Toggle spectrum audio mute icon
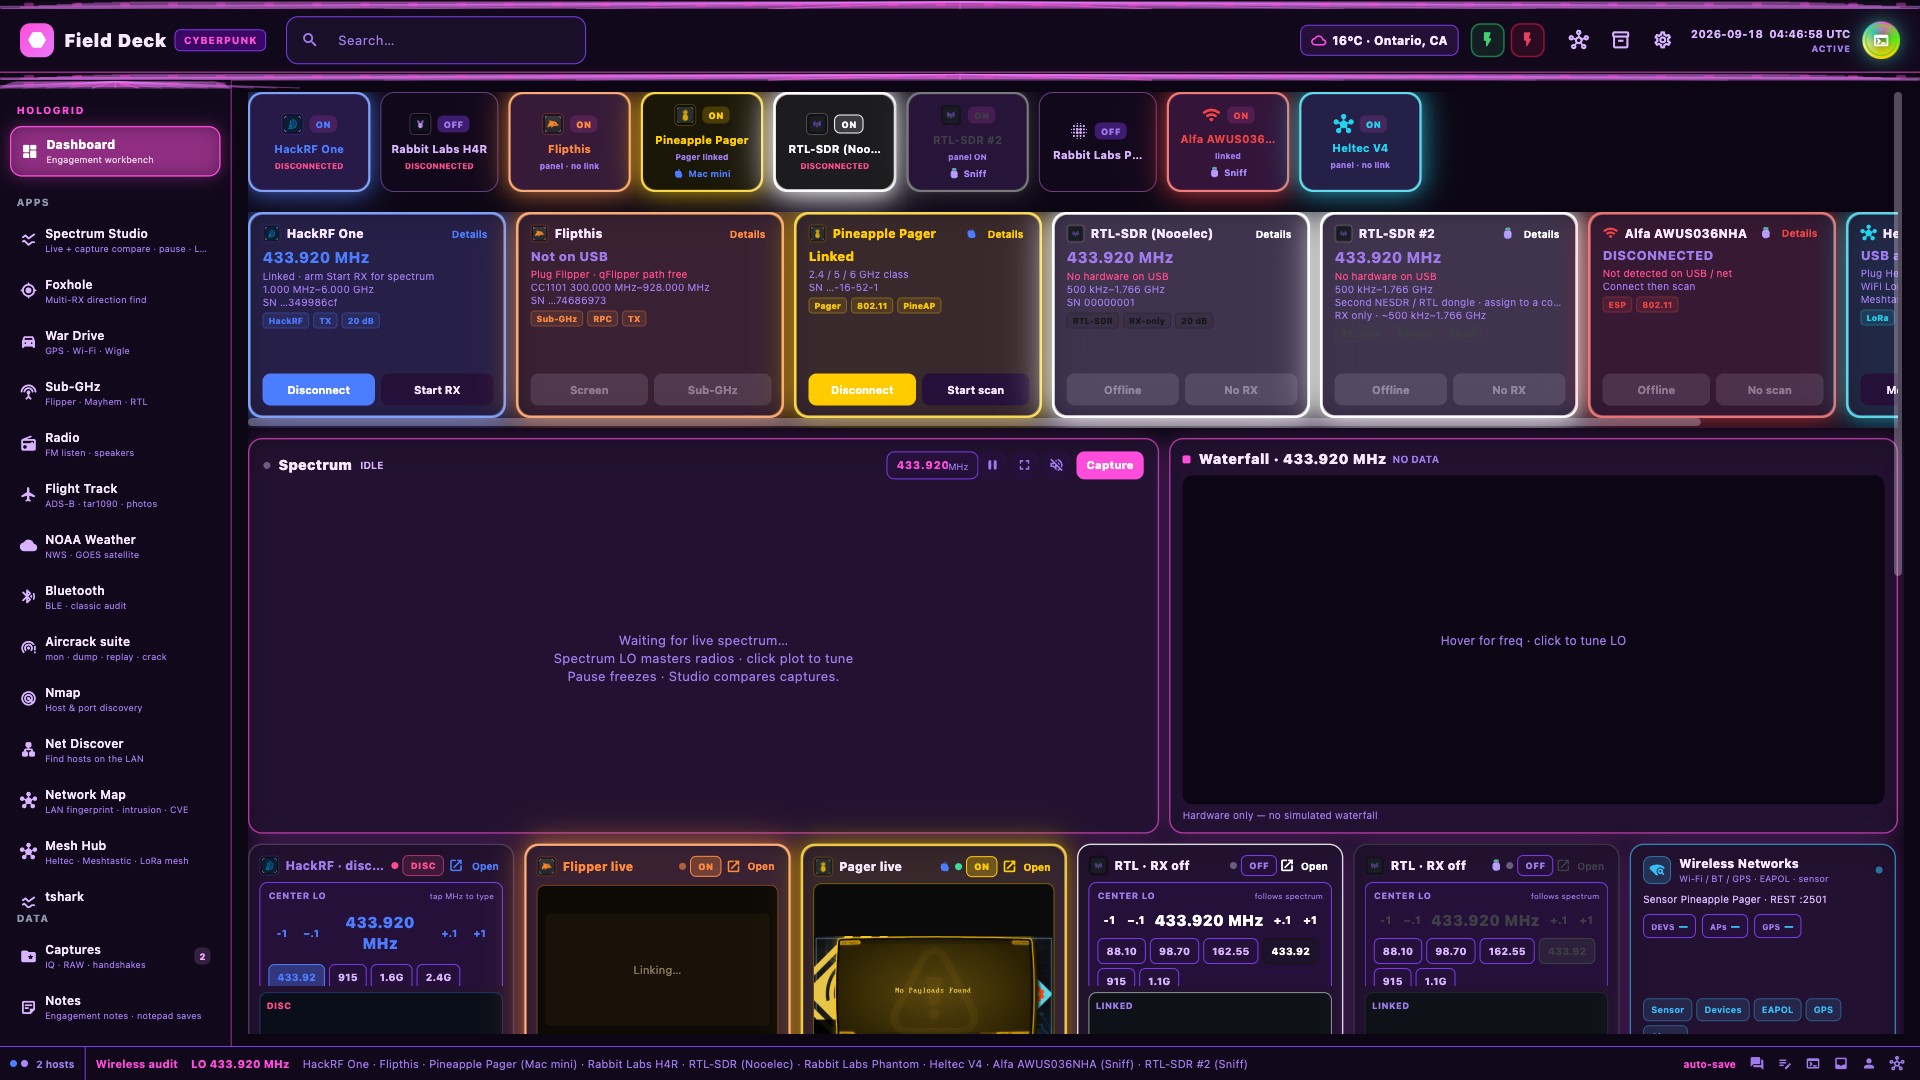 [x=1056, y=465]
